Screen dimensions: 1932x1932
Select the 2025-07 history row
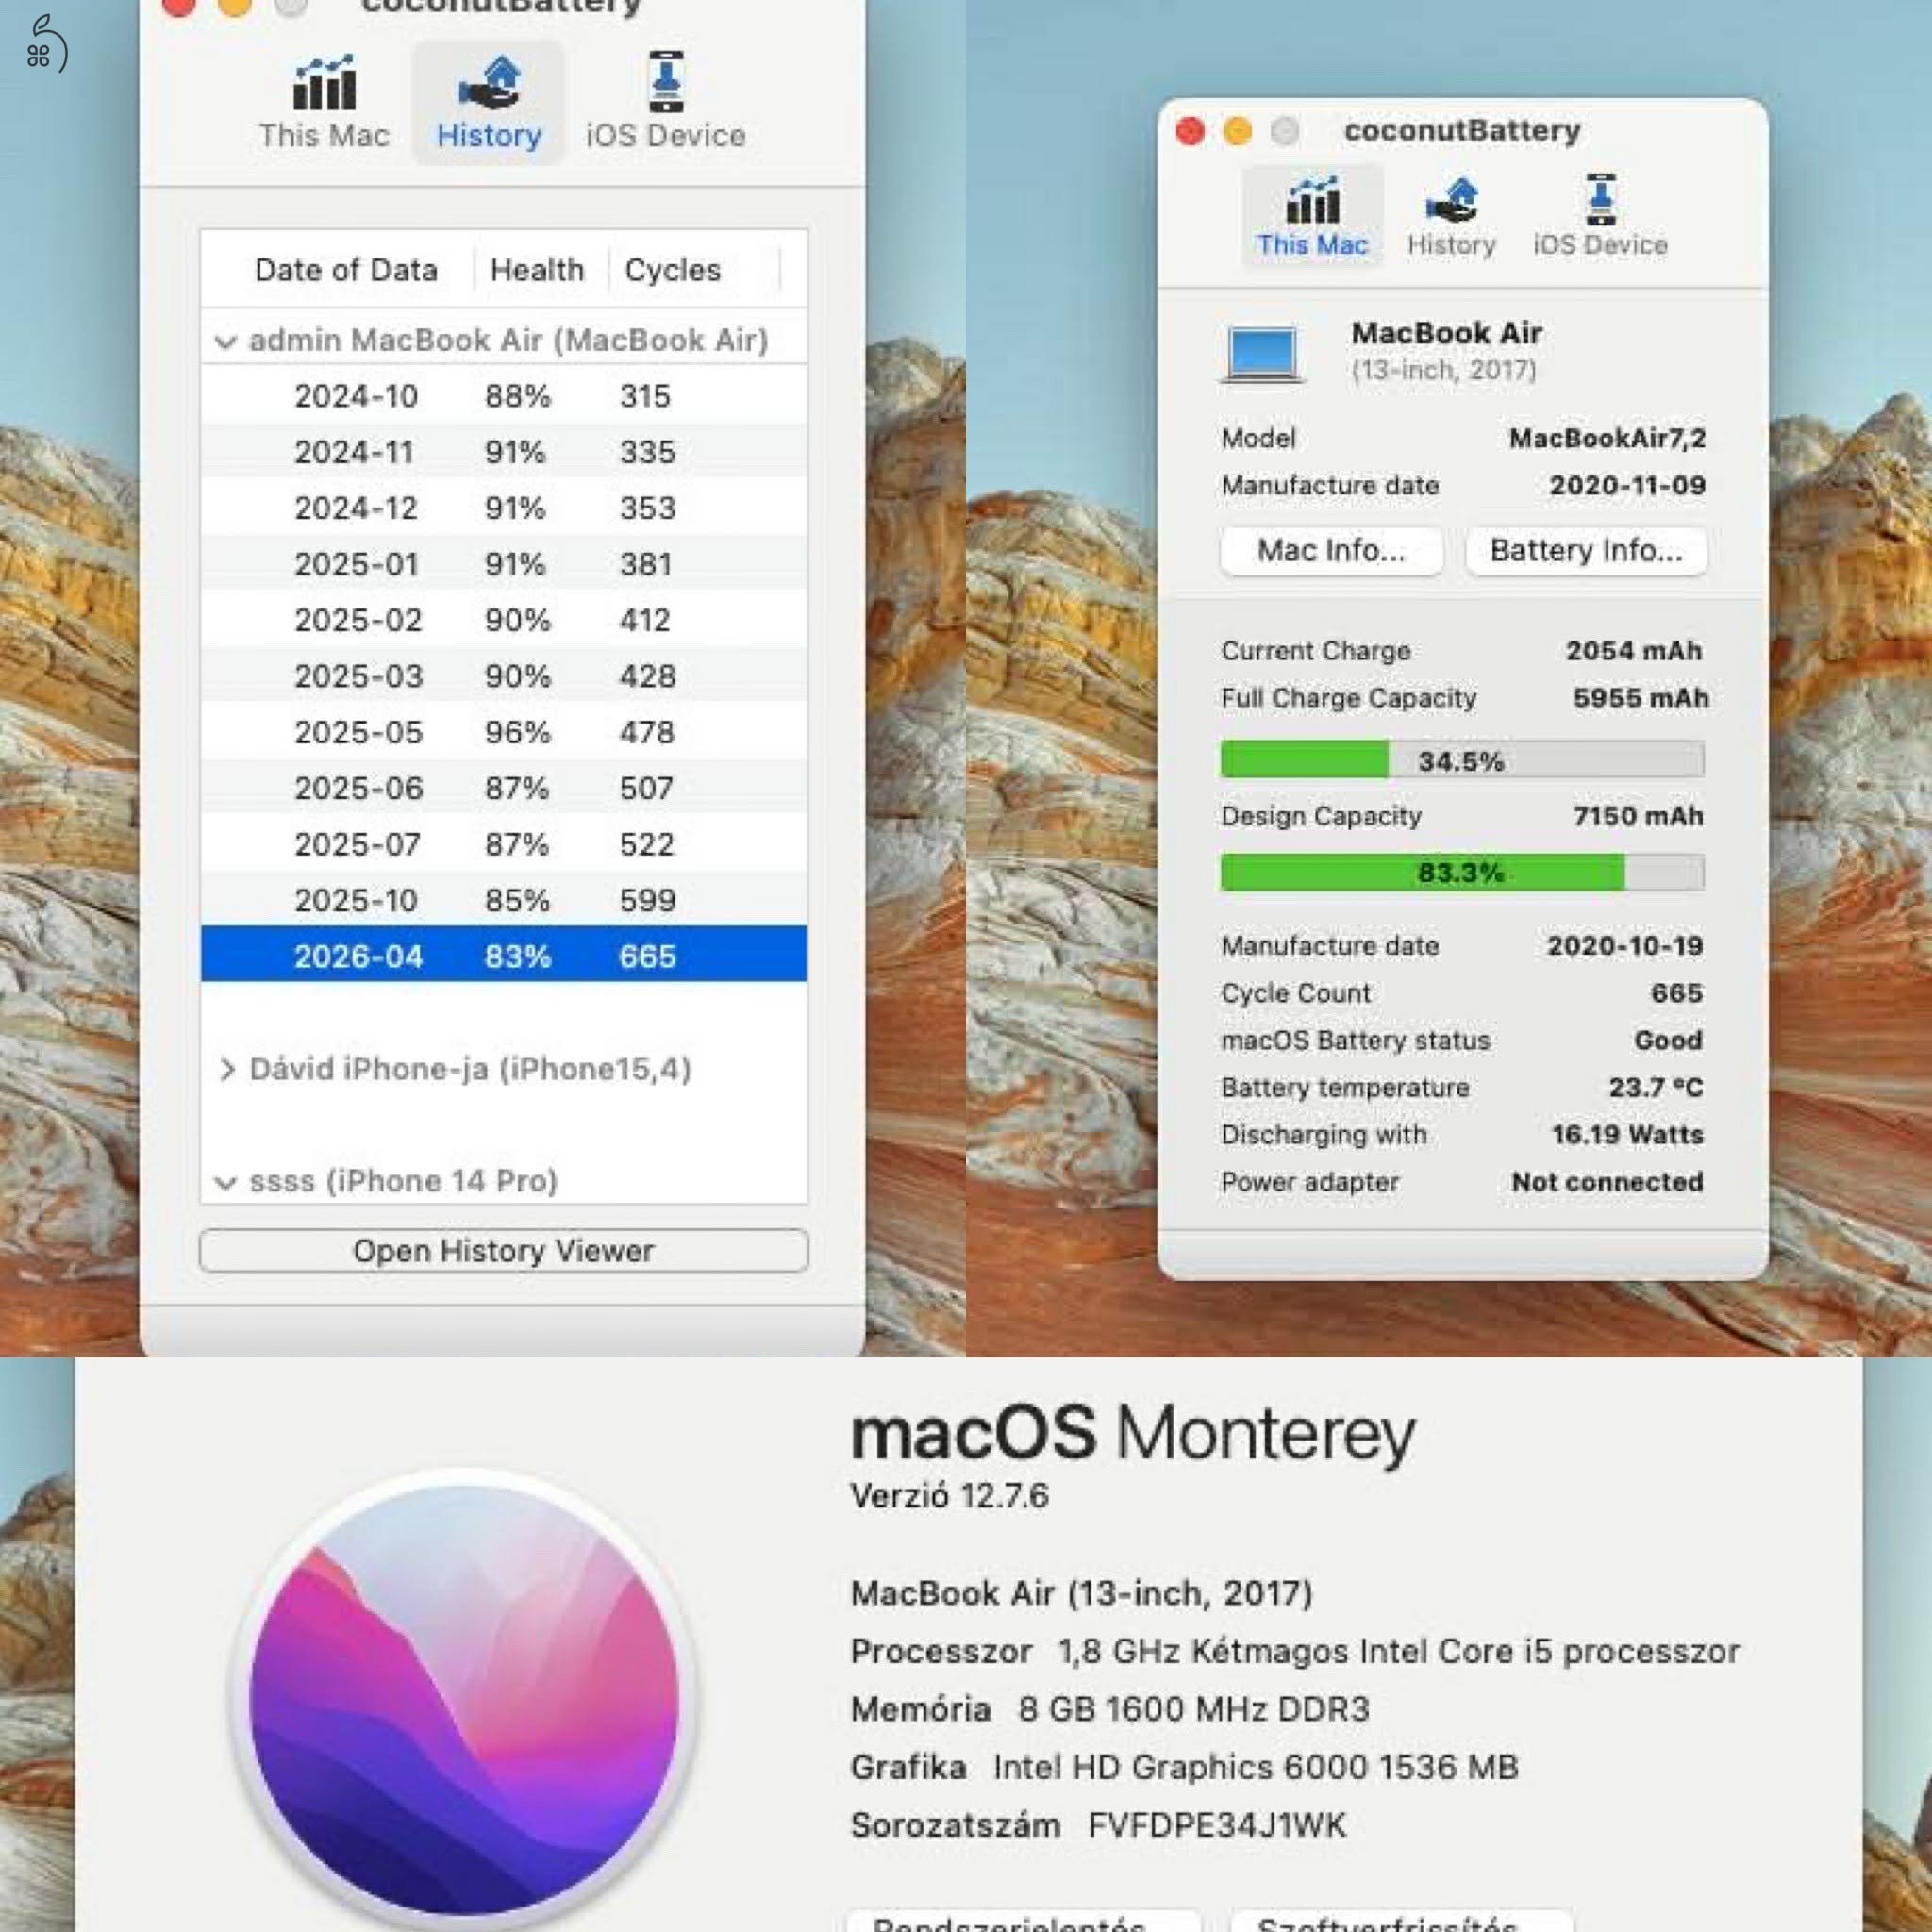[x=504, y=844]
